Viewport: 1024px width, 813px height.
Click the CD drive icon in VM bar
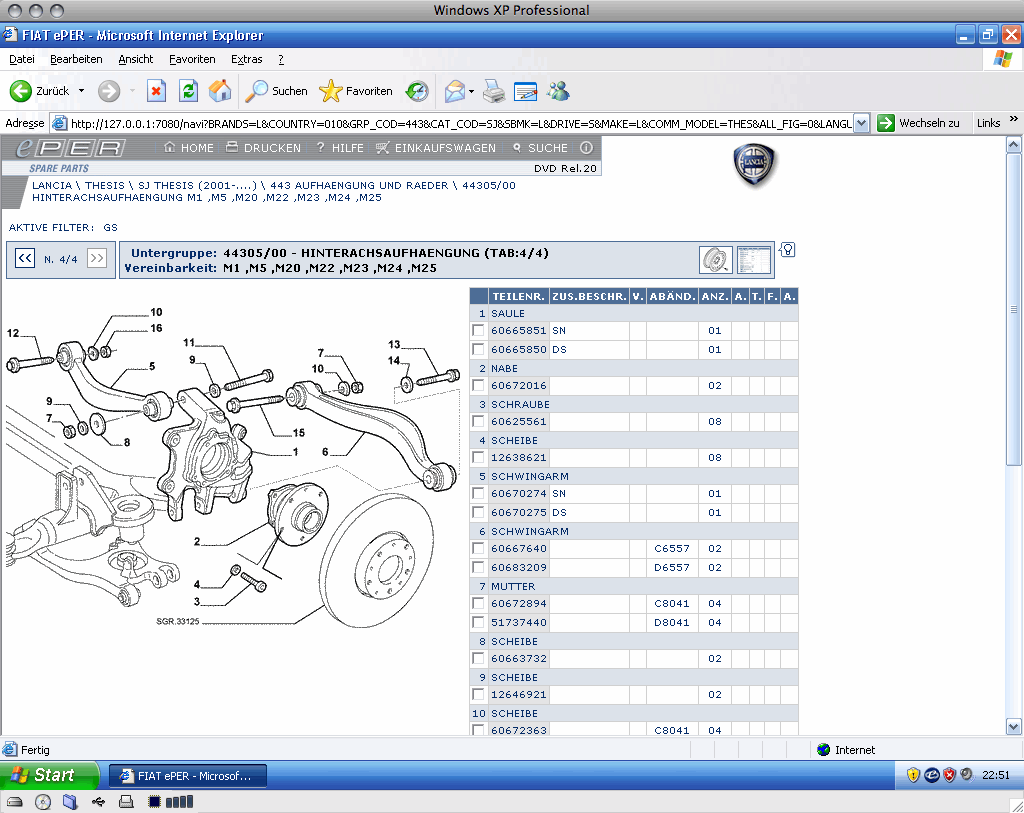(x=42, y=802)
